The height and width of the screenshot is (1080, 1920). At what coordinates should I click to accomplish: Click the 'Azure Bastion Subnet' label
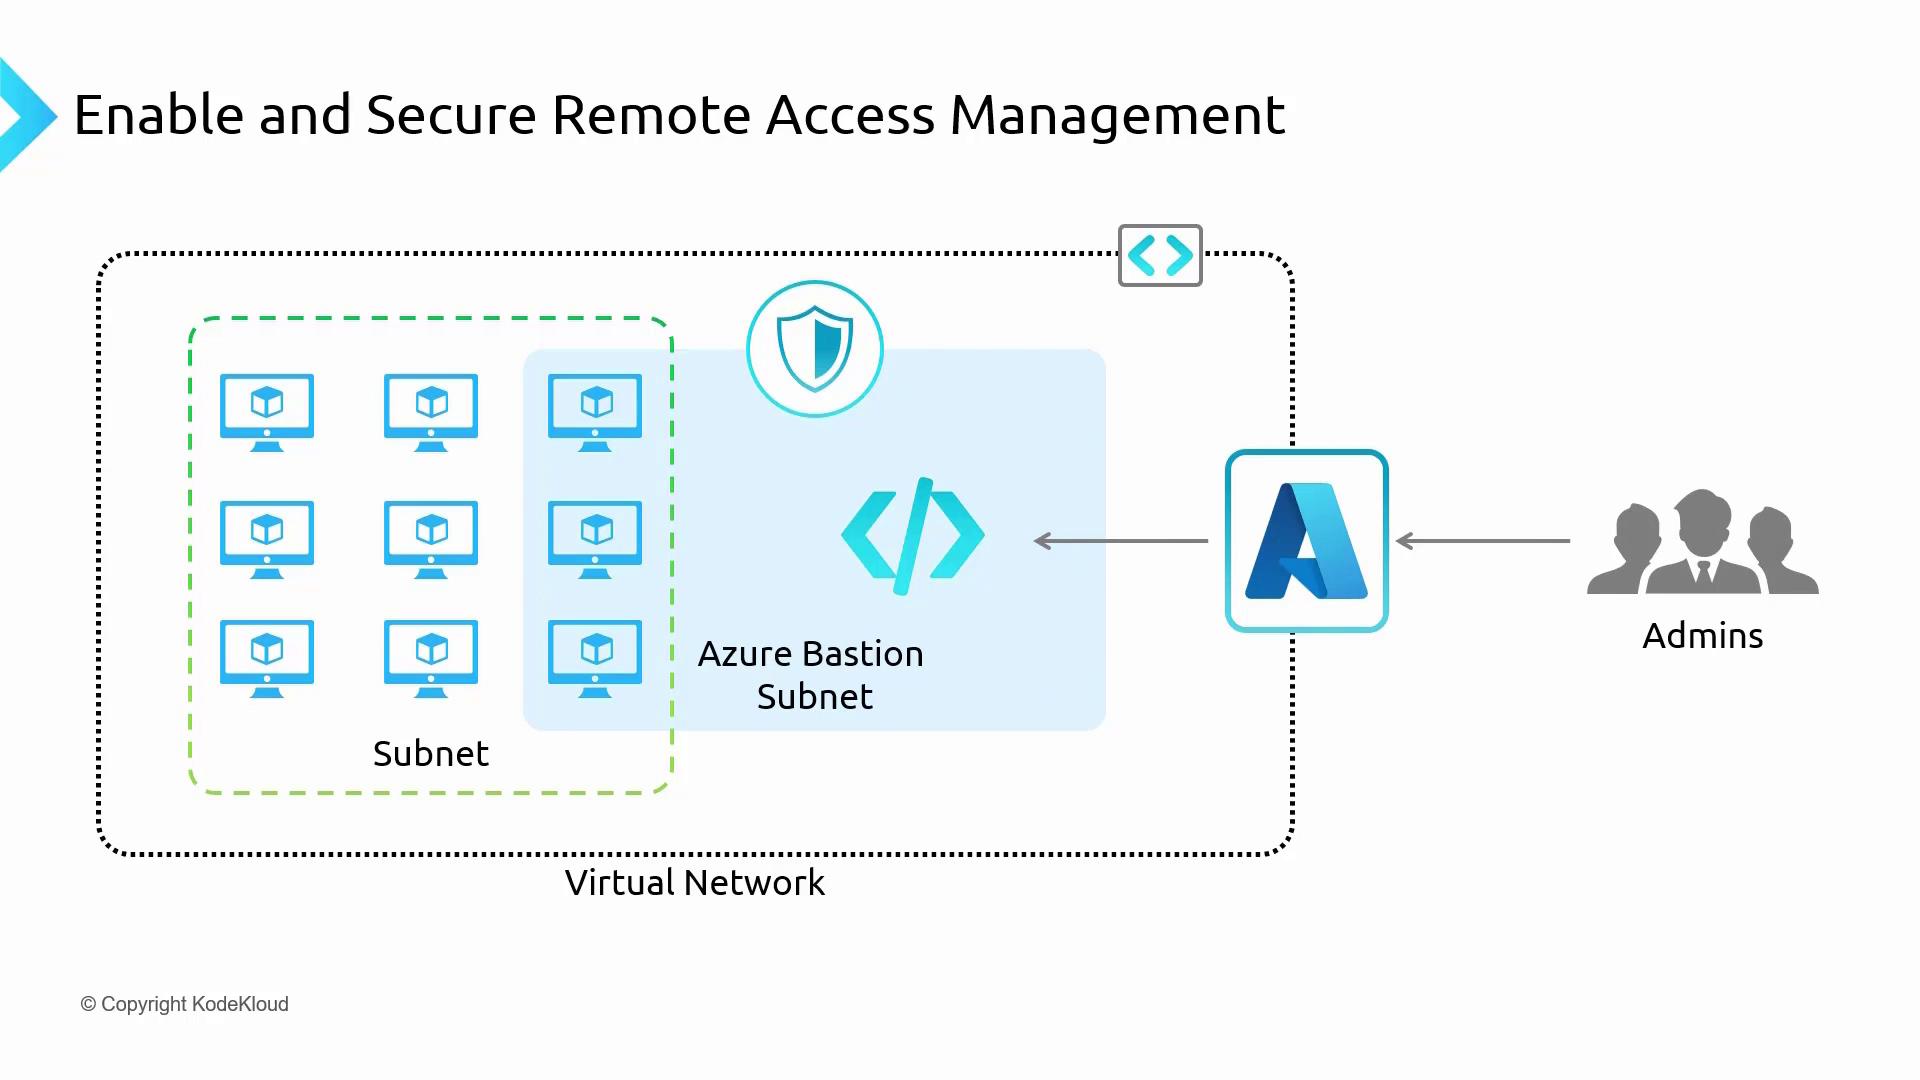pyautogui.click(x=811, y=675)
